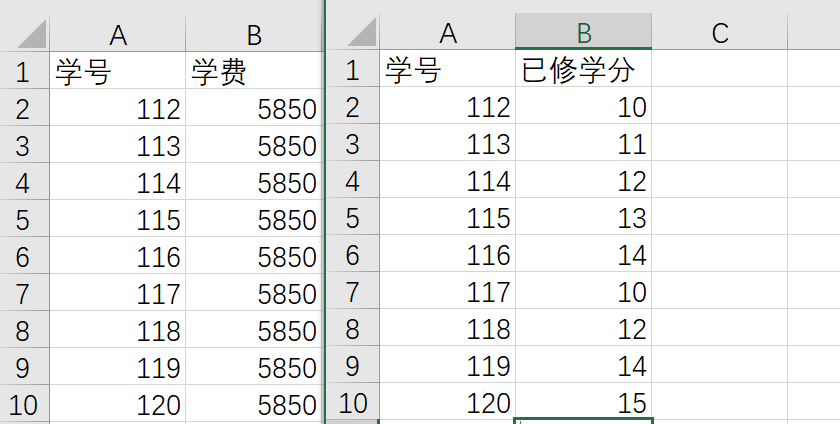840x424 pixels.
Task: Select row 2 header in right sheet
Action: coord(353,105)
